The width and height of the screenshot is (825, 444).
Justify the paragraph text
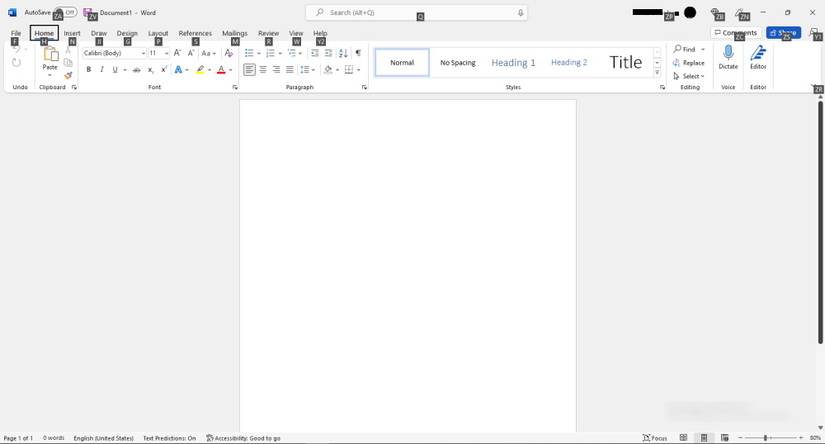pos(289,69)
